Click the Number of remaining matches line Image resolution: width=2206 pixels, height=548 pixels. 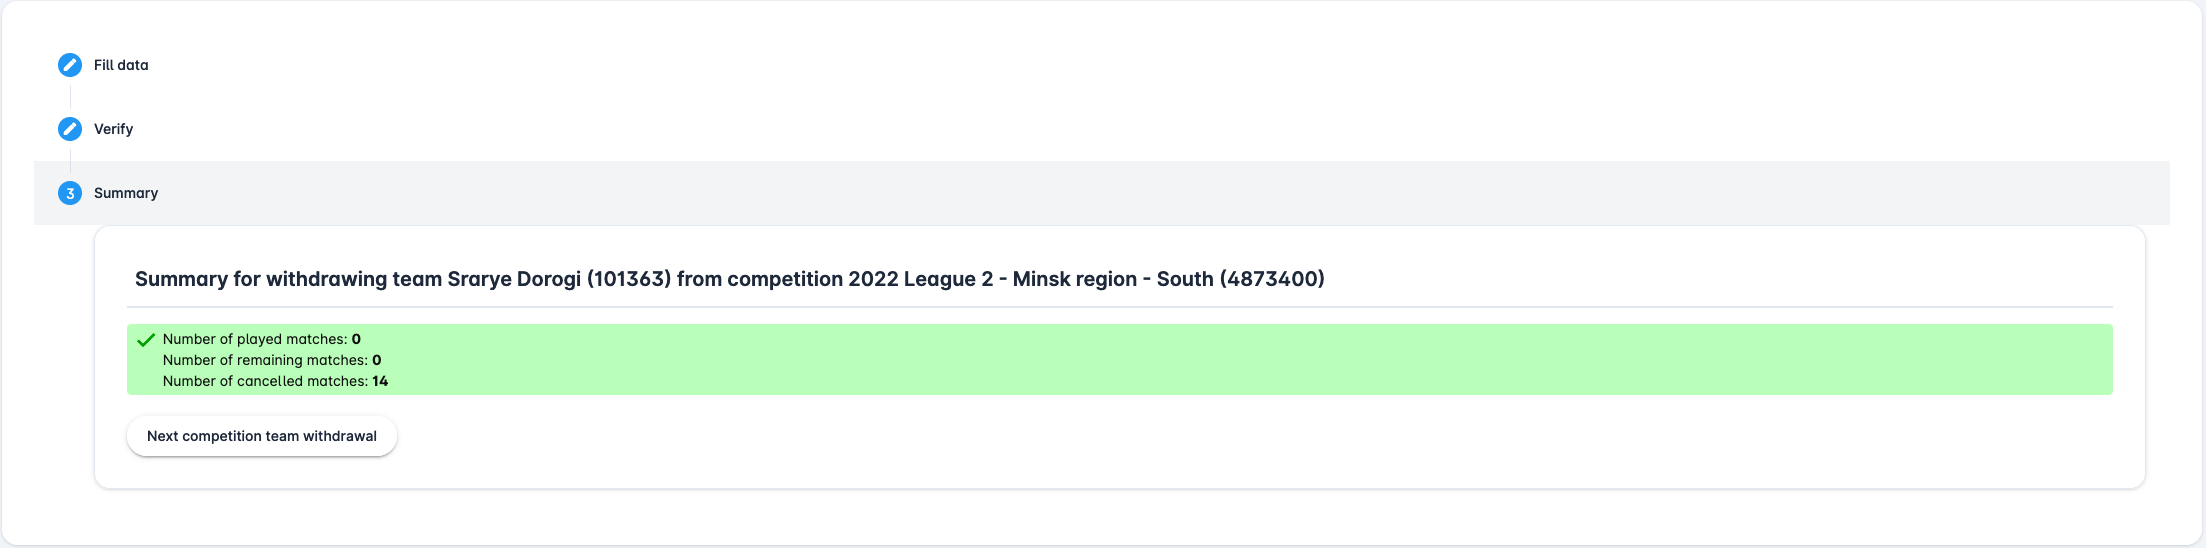[265, 360]
